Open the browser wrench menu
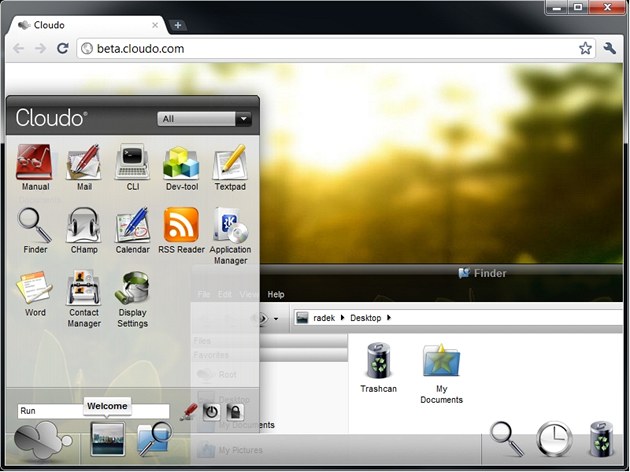The image size is (630, 472). coord(610,49)
